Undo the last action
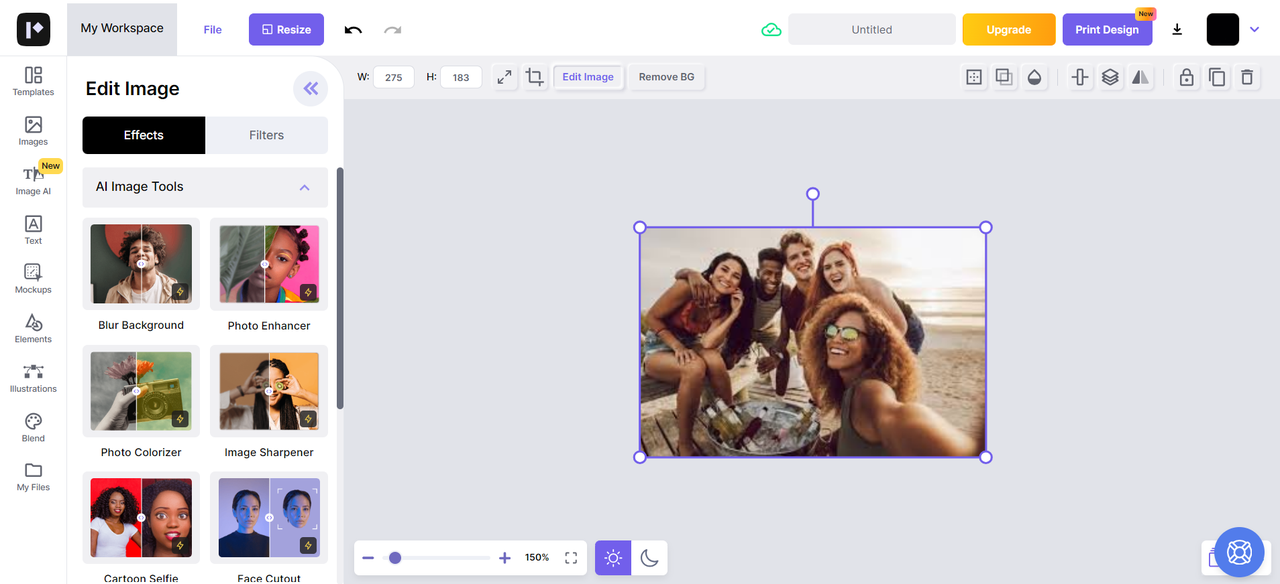The image size is (1280, 584). 353,30
